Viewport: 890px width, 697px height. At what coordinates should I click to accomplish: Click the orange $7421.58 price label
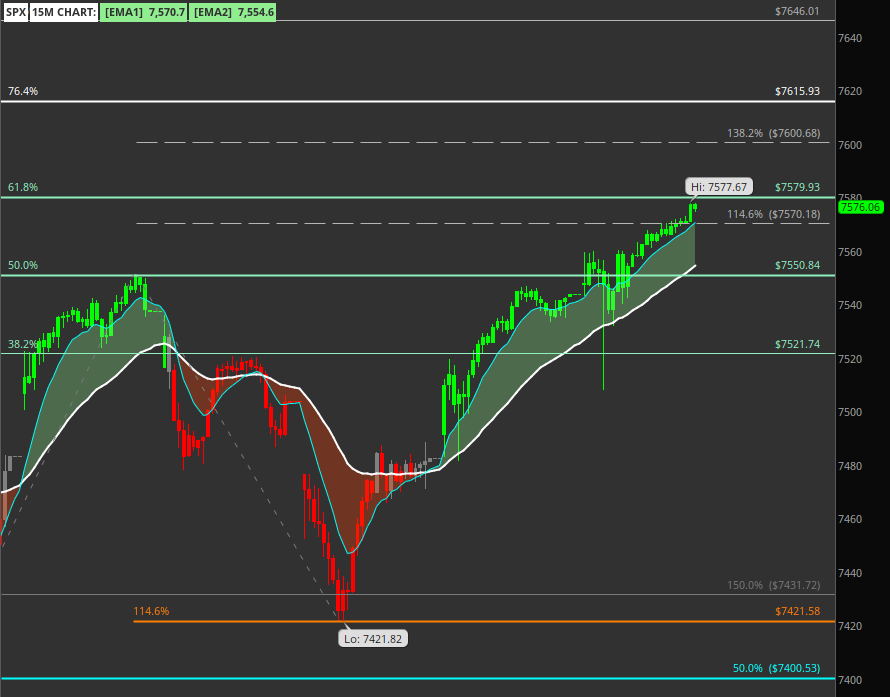(797, 611)
